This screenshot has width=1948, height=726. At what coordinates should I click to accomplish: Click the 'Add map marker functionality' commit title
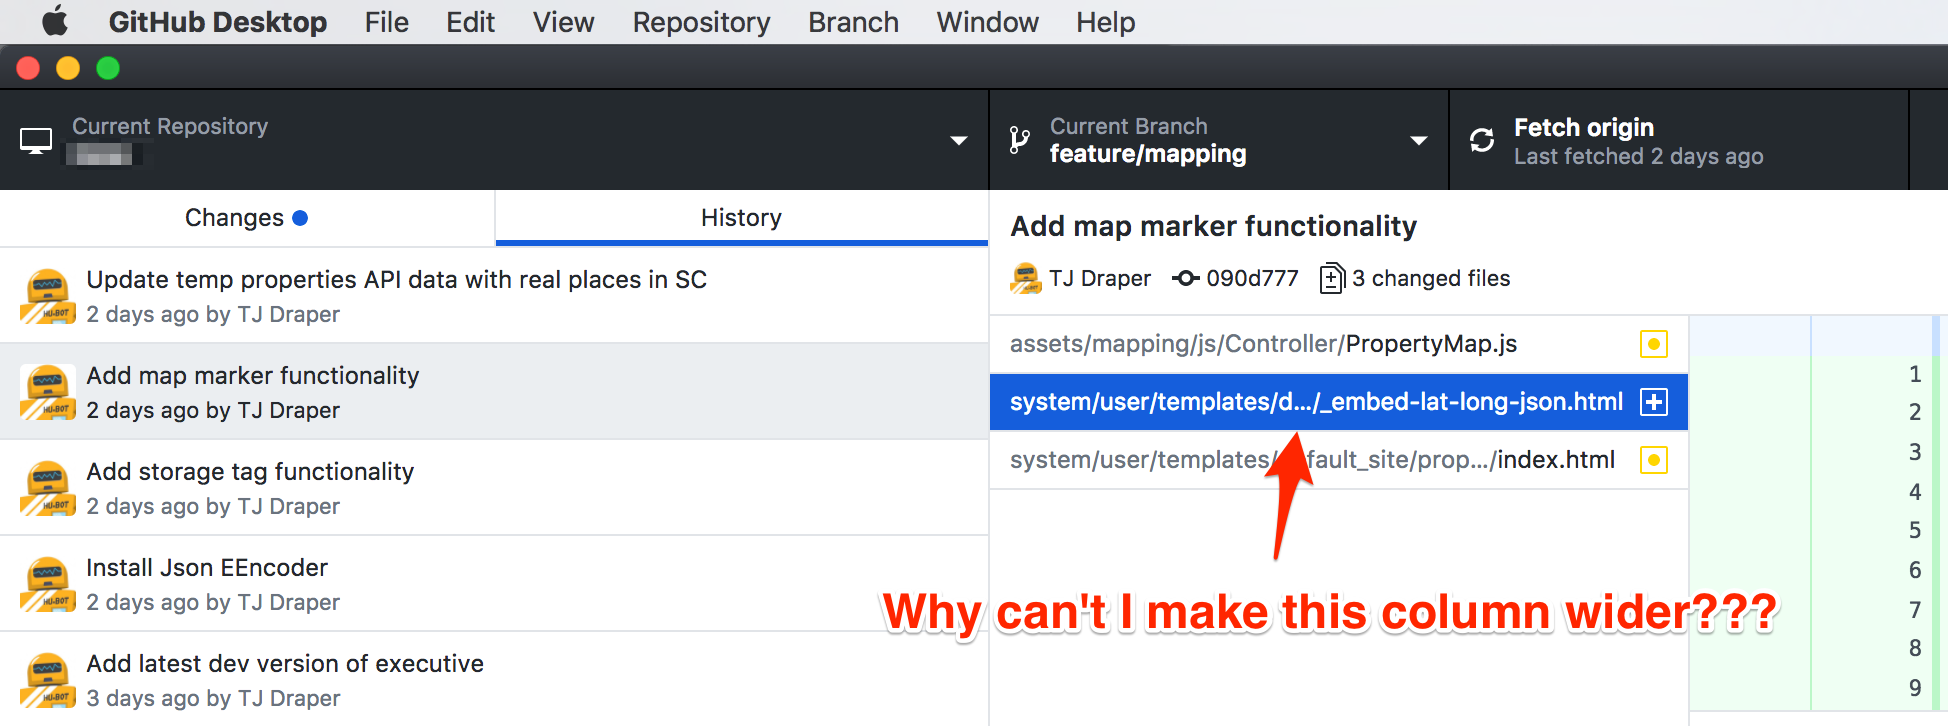(1213, 226)
